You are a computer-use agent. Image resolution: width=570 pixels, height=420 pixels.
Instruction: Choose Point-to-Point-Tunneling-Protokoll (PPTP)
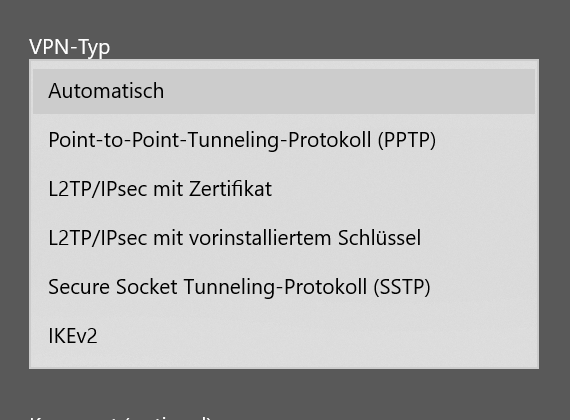click(x=284, y=140)
